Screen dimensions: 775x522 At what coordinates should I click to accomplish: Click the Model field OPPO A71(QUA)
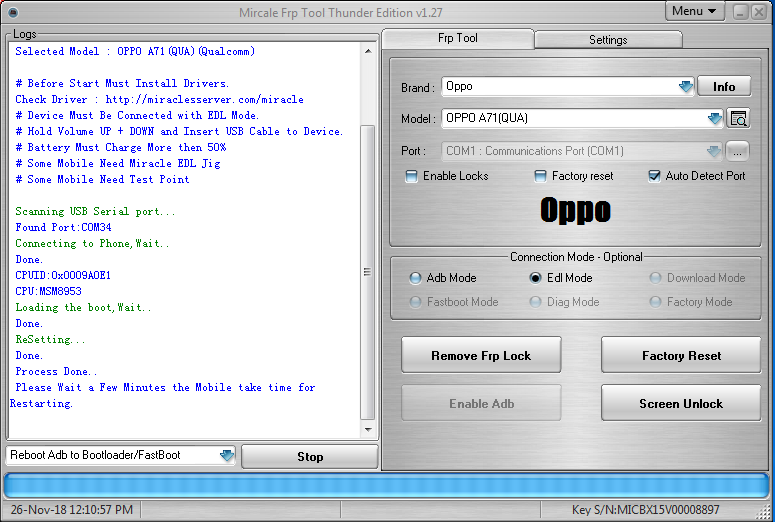tap(582, 118)
